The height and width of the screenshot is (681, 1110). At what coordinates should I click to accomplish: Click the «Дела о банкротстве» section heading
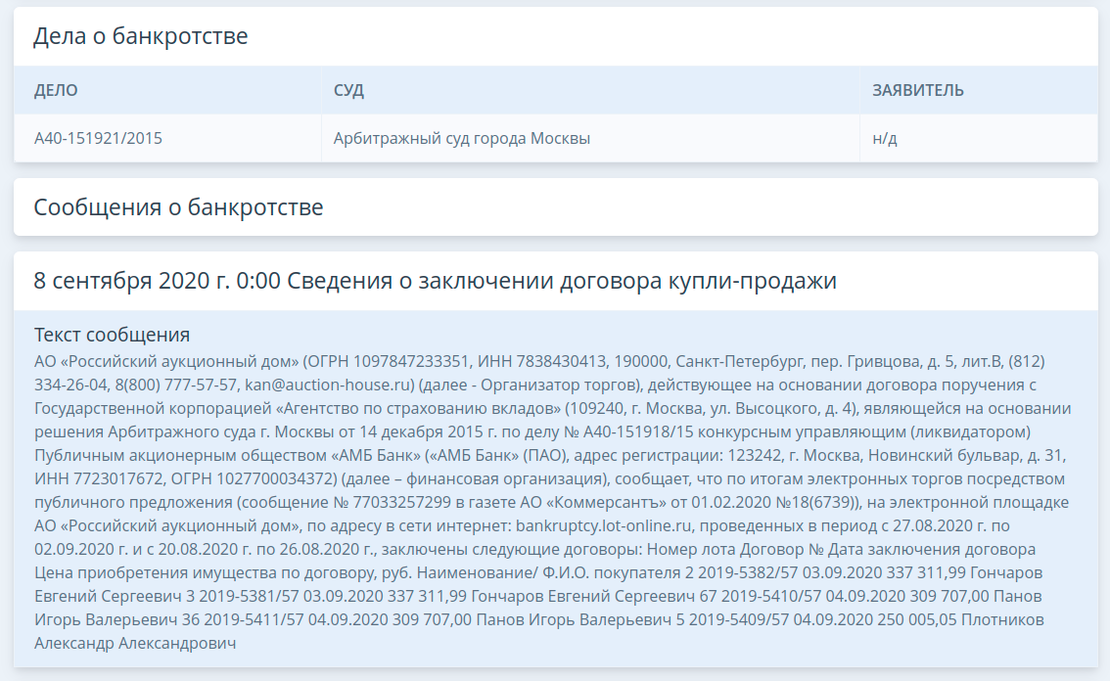[x=140, y=37]
